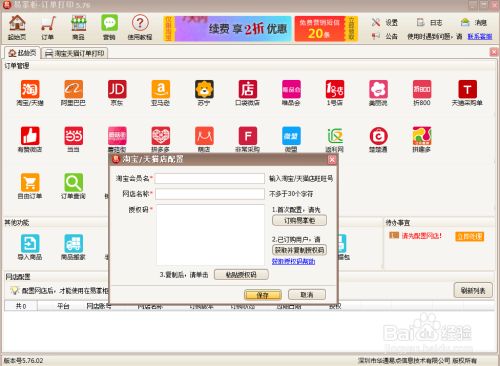This screenshot has height=366, width=500.
Task: Click the 联系客服 support link
Action: click(480, 36)
